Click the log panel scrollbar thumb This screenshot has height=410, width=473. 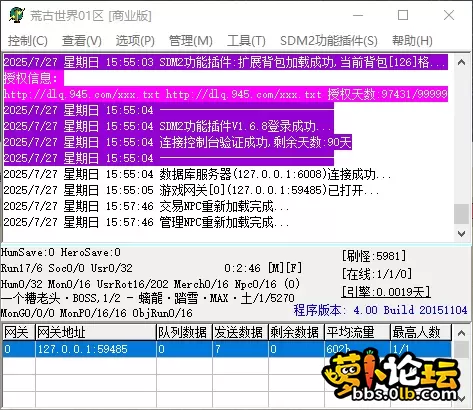point(461,214)
